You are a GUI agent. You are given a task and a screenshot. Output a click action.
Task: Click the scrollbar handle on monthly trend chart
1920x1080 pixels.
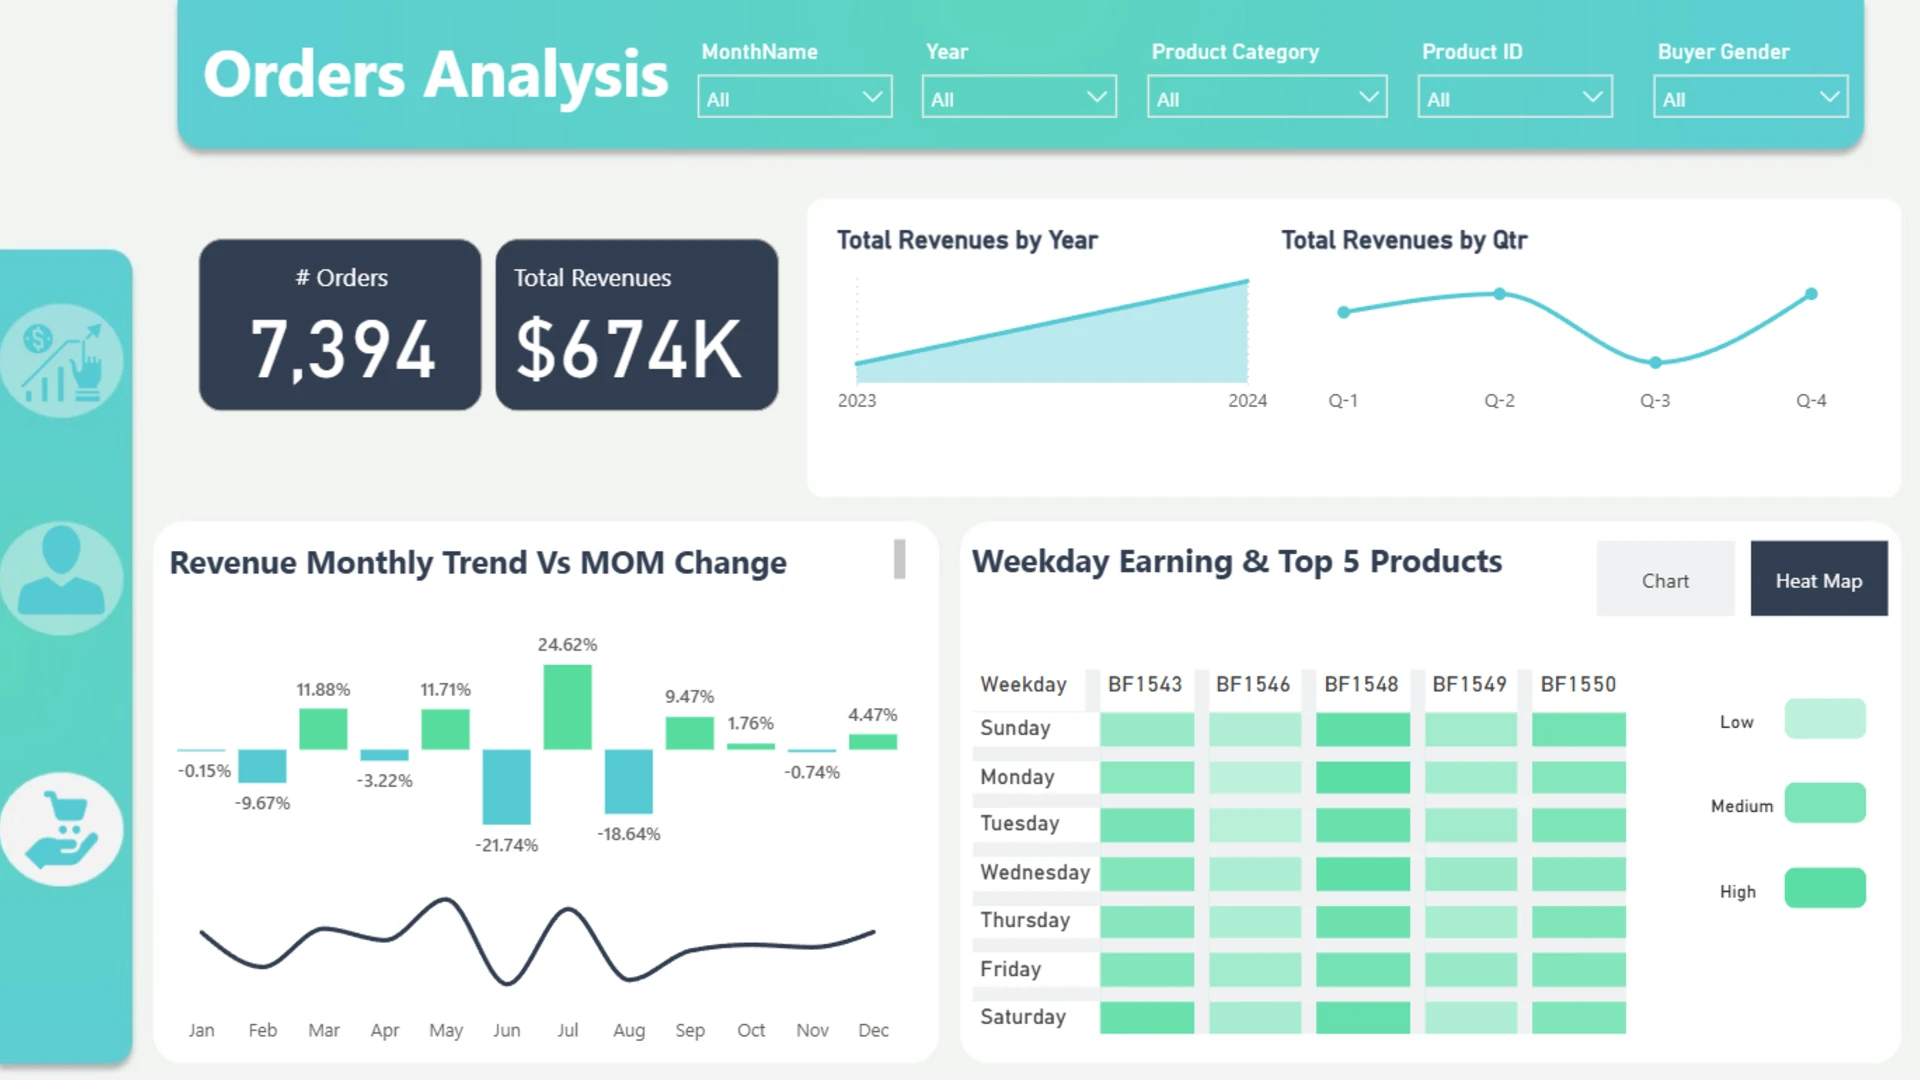899,559
